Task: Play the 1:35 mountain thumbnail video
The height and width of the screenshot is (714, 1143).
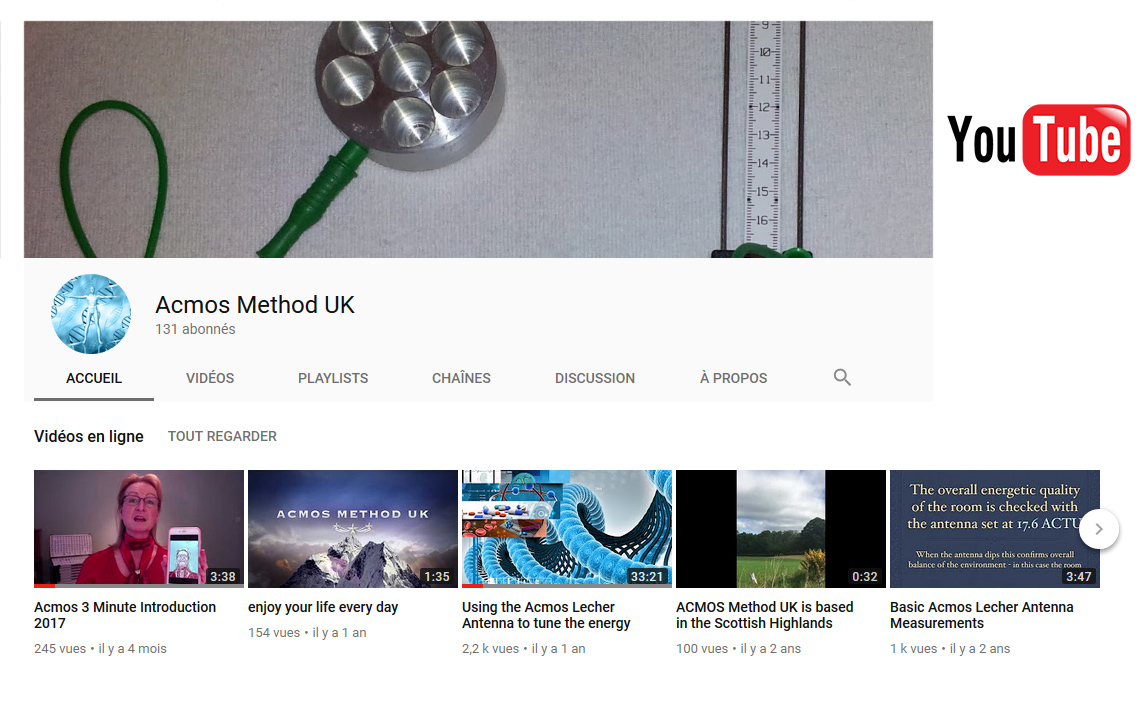Action: point(353,529)
